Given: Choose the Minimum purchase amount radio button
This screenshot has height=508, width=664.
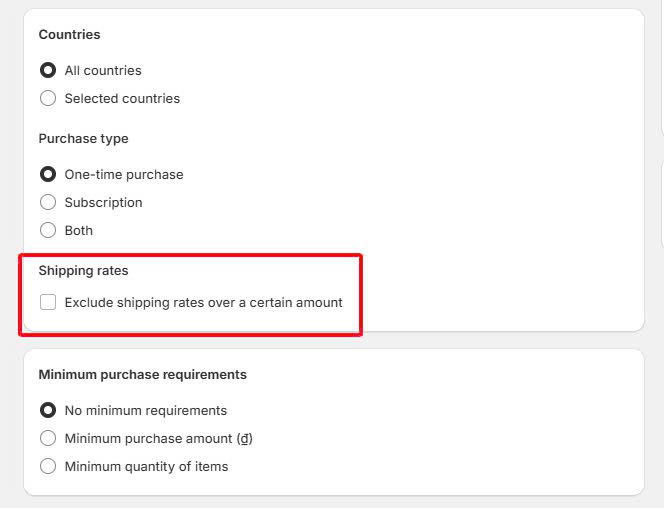Looking at the screenshot, I should click(x=48, y=438).
